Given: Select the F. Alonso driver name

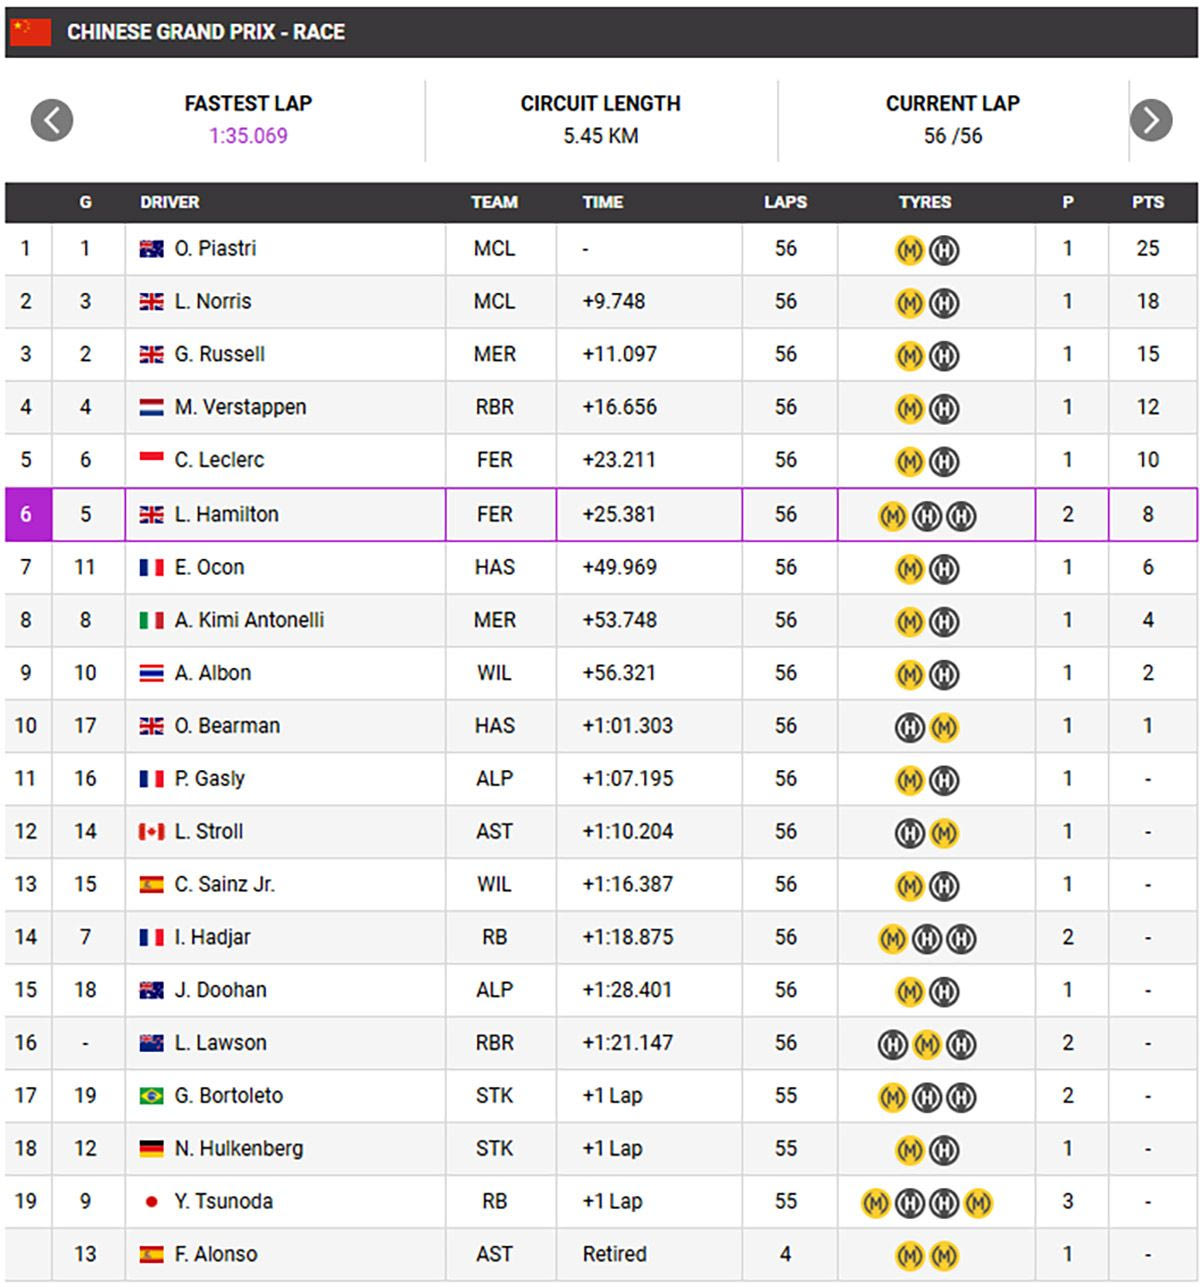Looking at the screenshot, I should tap(216, 1254).
